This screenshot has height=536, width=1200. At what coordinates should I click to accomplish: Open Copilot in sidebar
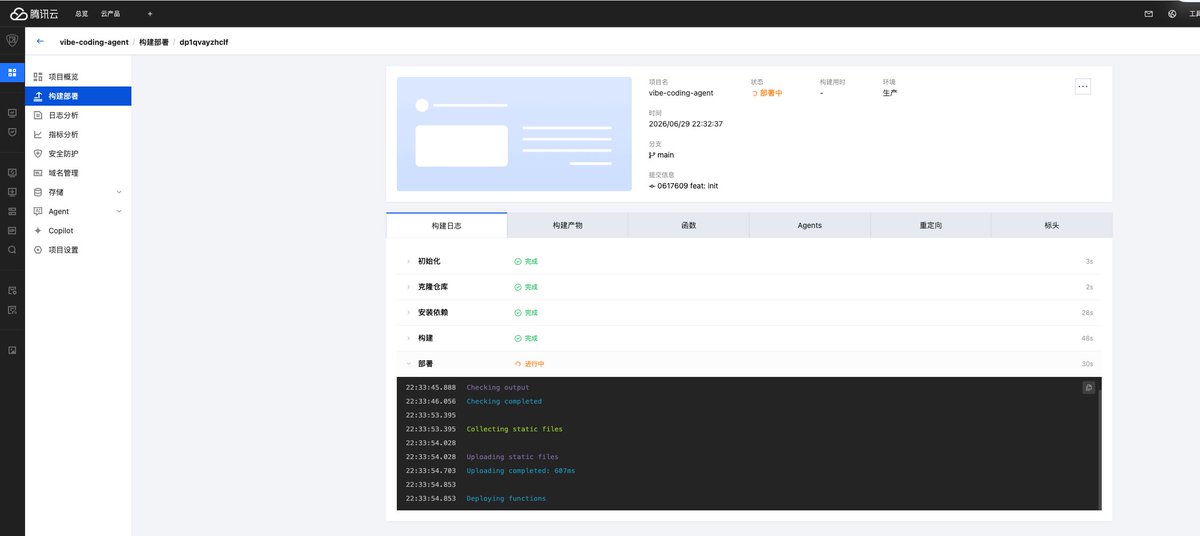pyautogui.click(x=78, y=230)
